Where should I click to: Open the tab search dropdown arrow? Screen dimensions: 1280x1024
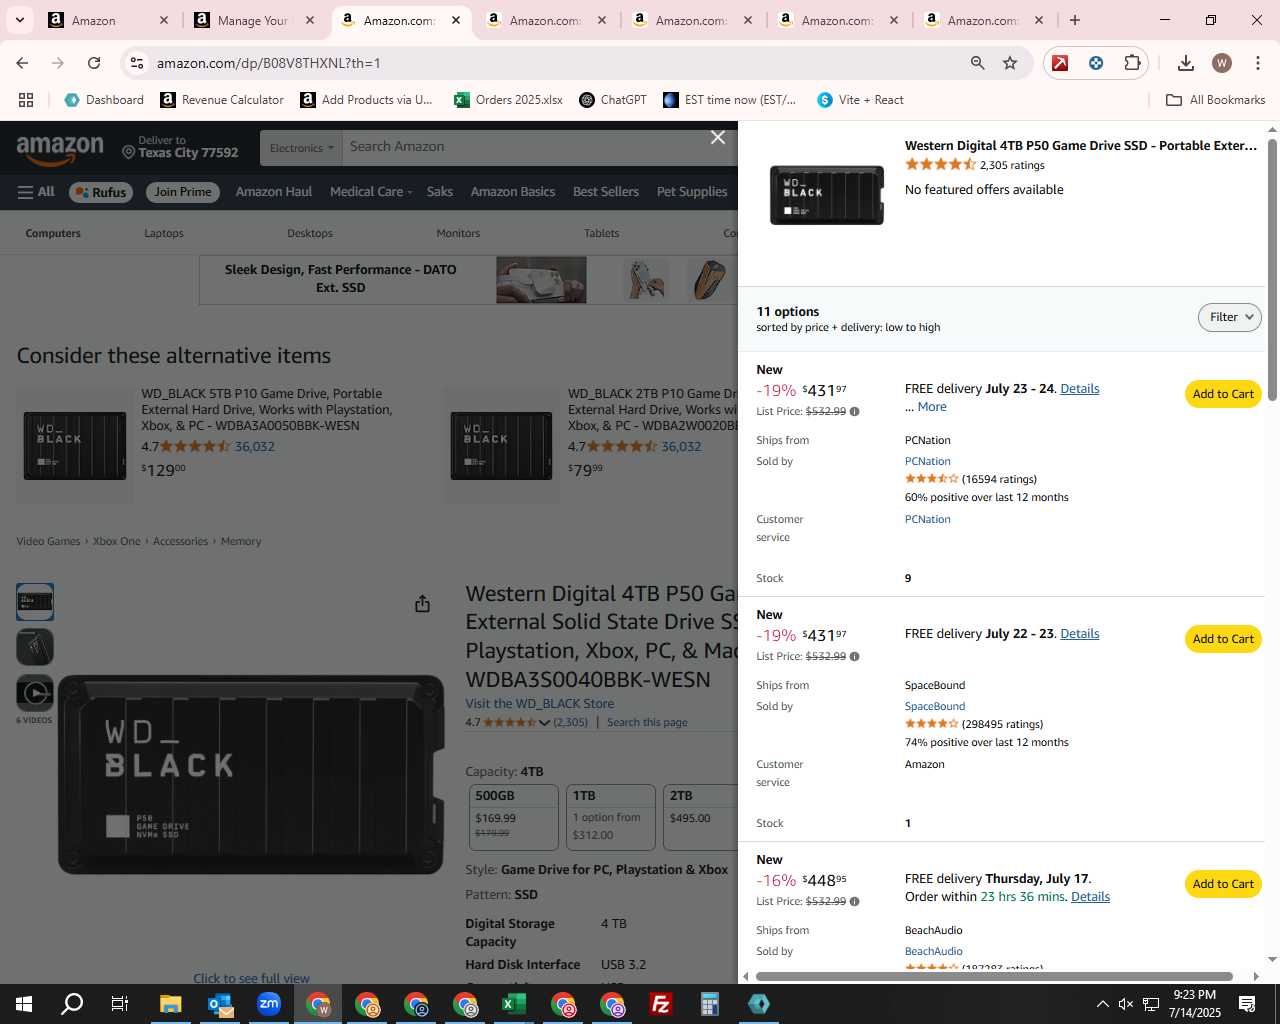[x=19, y=20]
